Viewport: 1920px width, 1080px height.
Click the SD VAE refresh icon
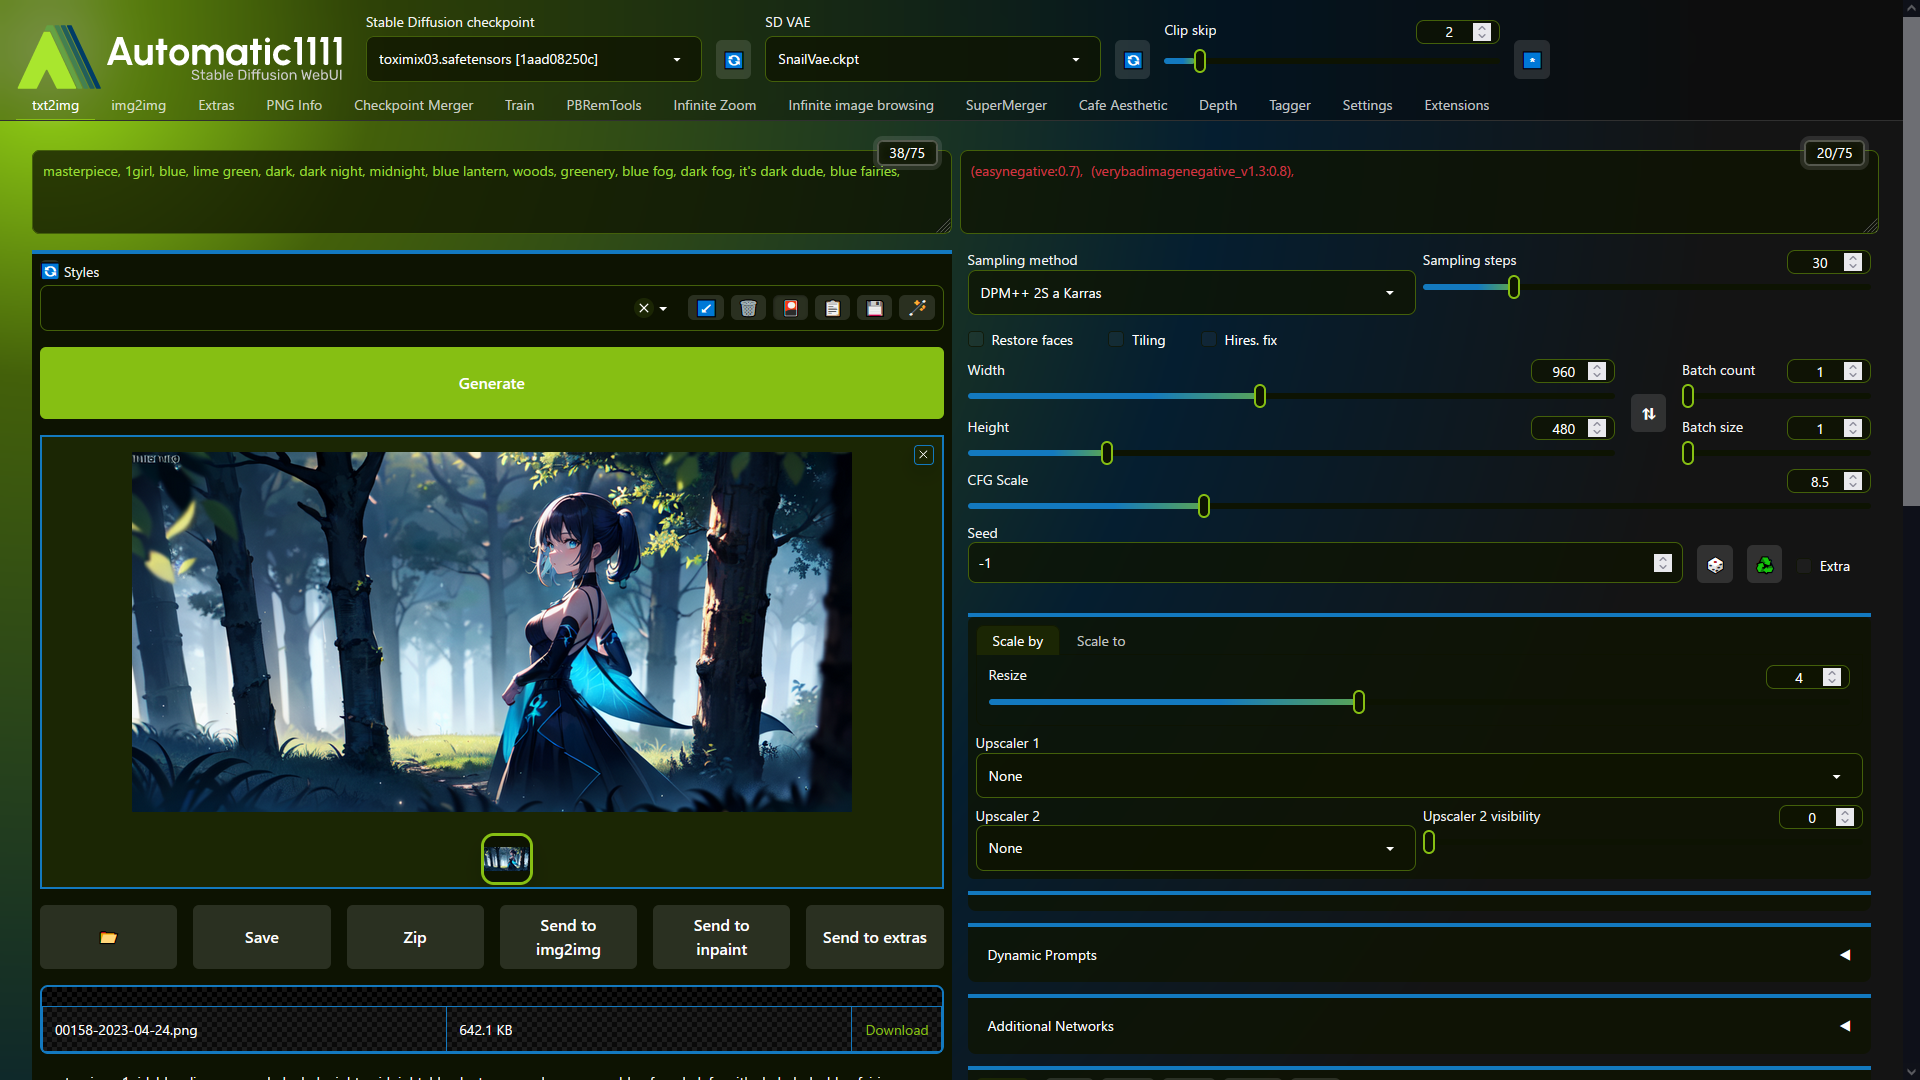pos(1133,59)
